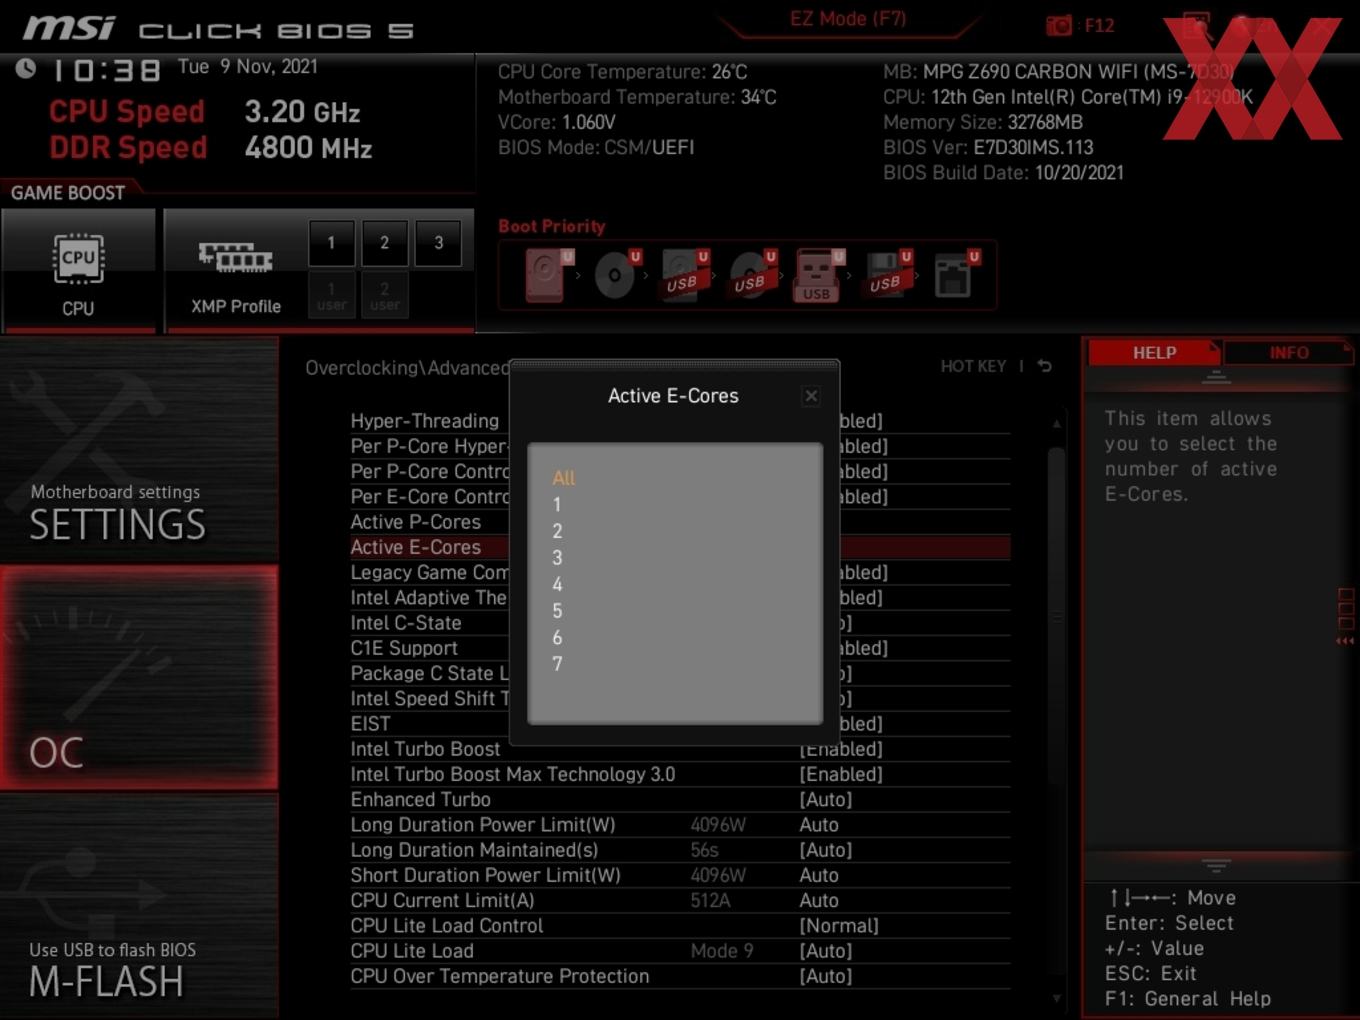The image size is (1360, 1020).
Task: Click scroll-up arrow of settings list
Action: [x=1057, y=424]
